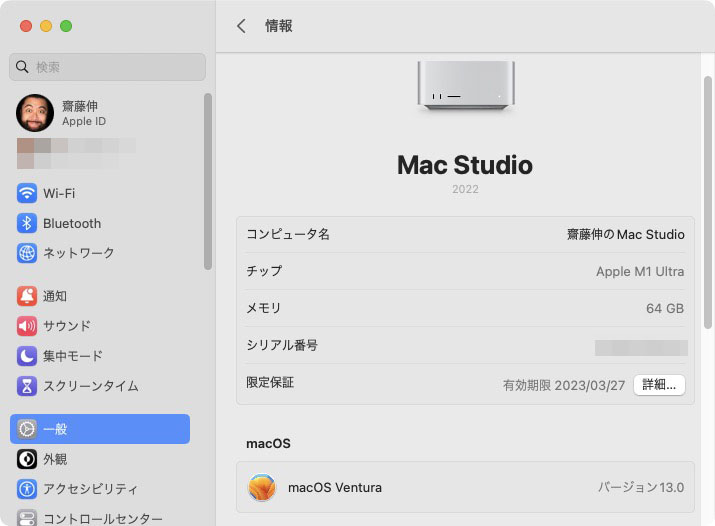
Task: Click the 情報 page title
Action: point(279,26)
